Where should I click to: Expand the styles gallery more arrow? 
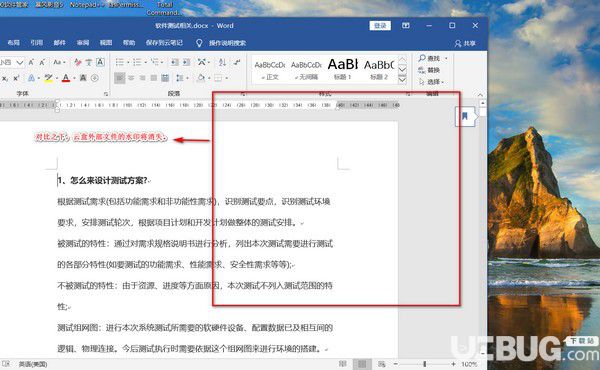[x=402, y=80]
